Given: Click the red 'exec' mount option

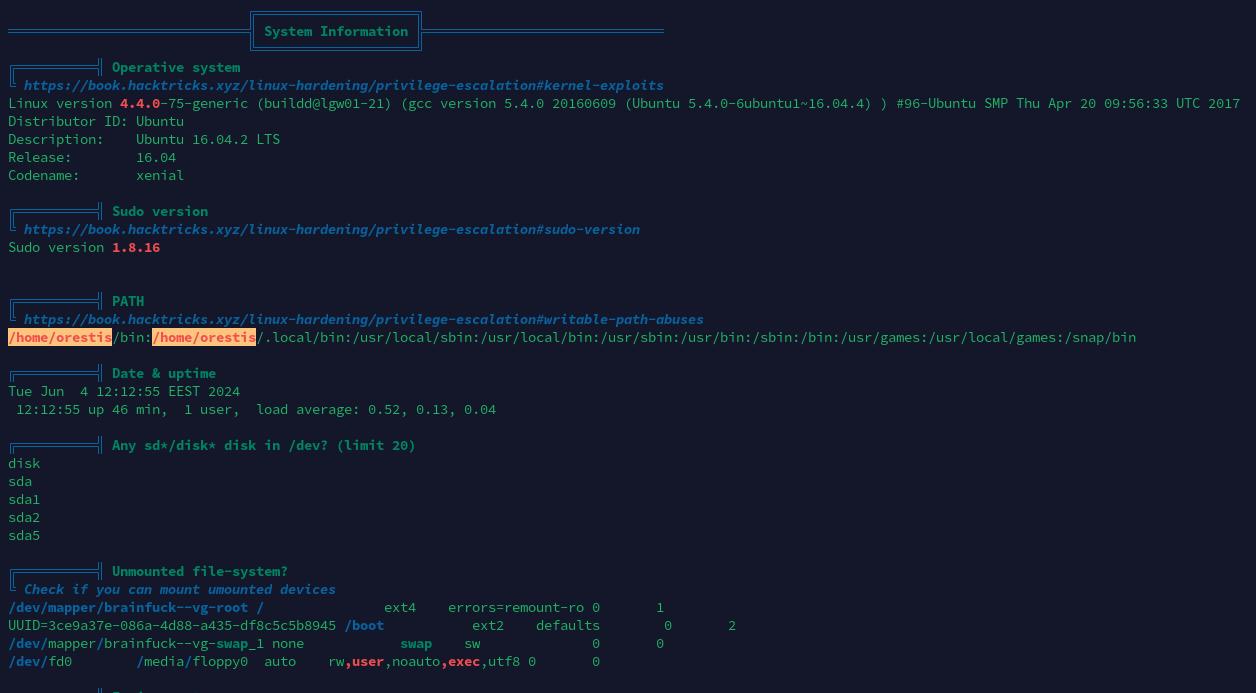Looking at the screenshot, I should (x=464, y=661).
